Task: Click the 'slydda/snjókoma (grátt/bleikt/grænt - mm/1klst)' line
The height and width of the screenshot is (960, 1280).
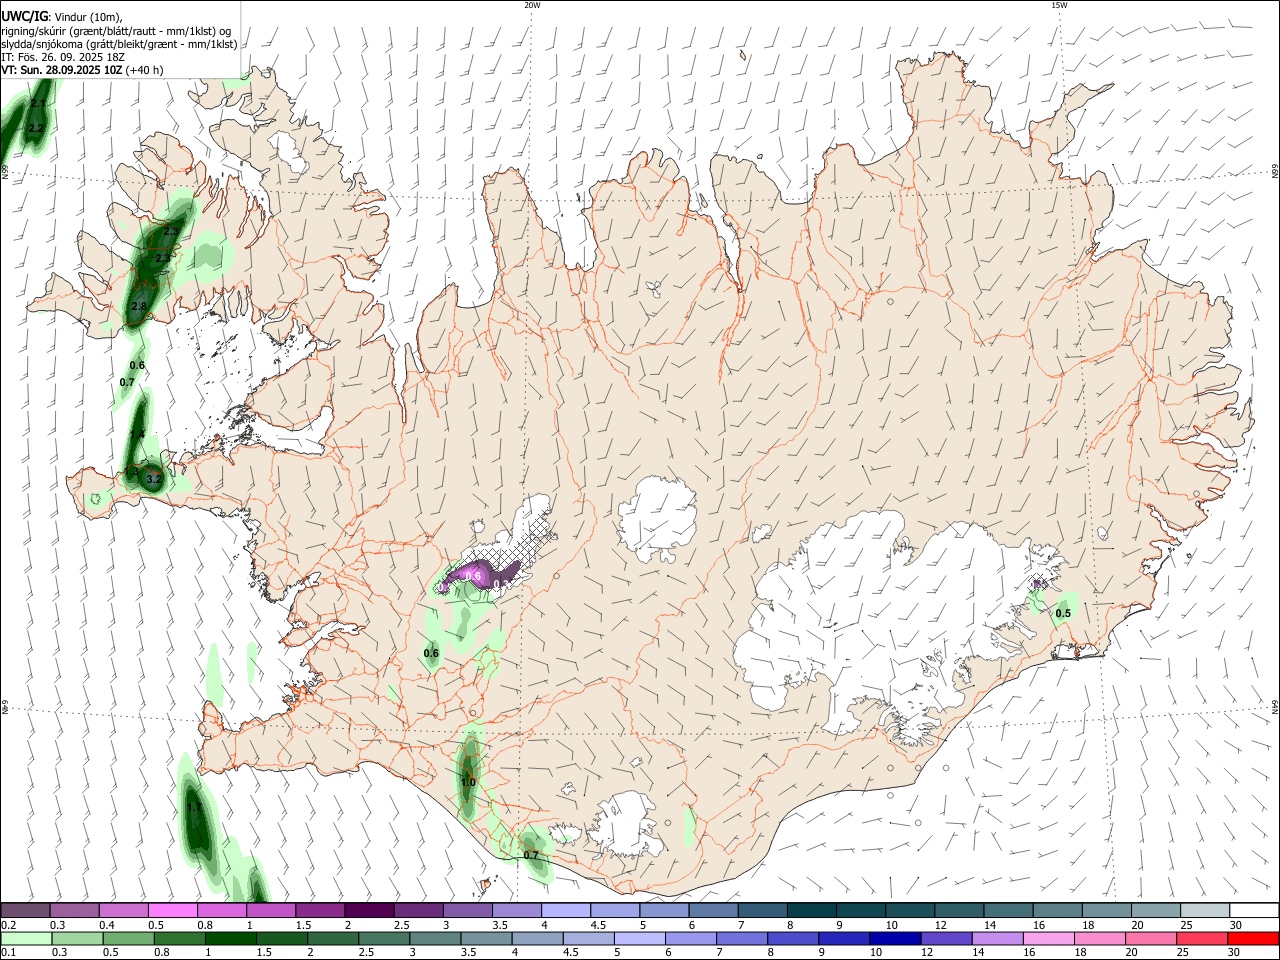Action: (119, 44)
